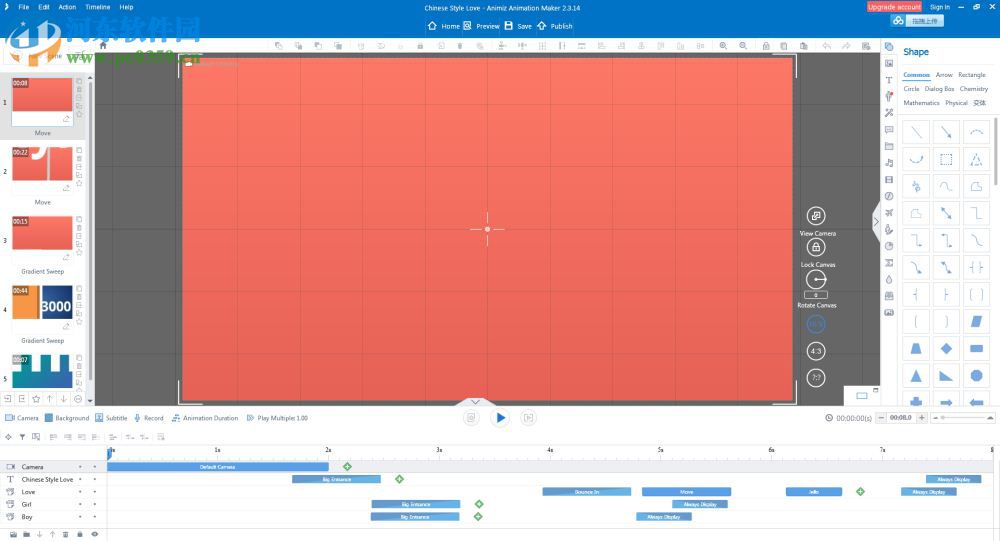Collapse the right sidebar arrow
The width and height of the screenshot is (1000, 541).
click(x=876, y=221)
